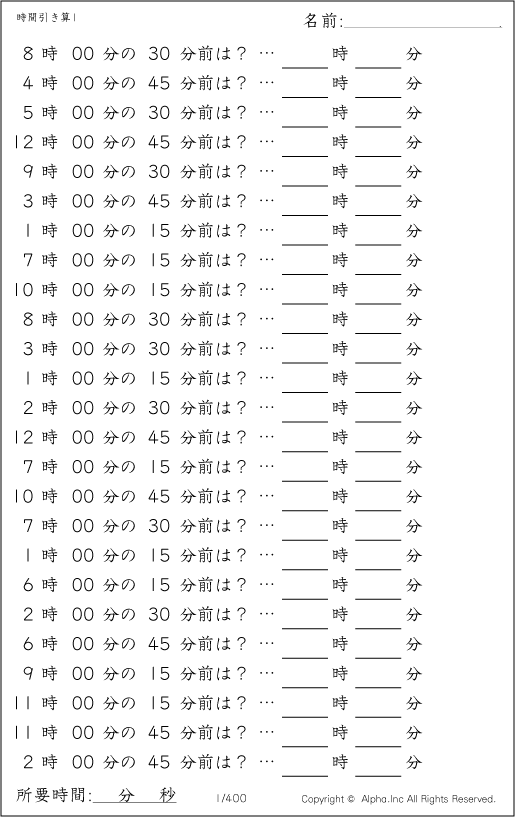Click hour blank for 4時00分の45分前 row
Screen dimensions: 515x817
click(305, 87)
